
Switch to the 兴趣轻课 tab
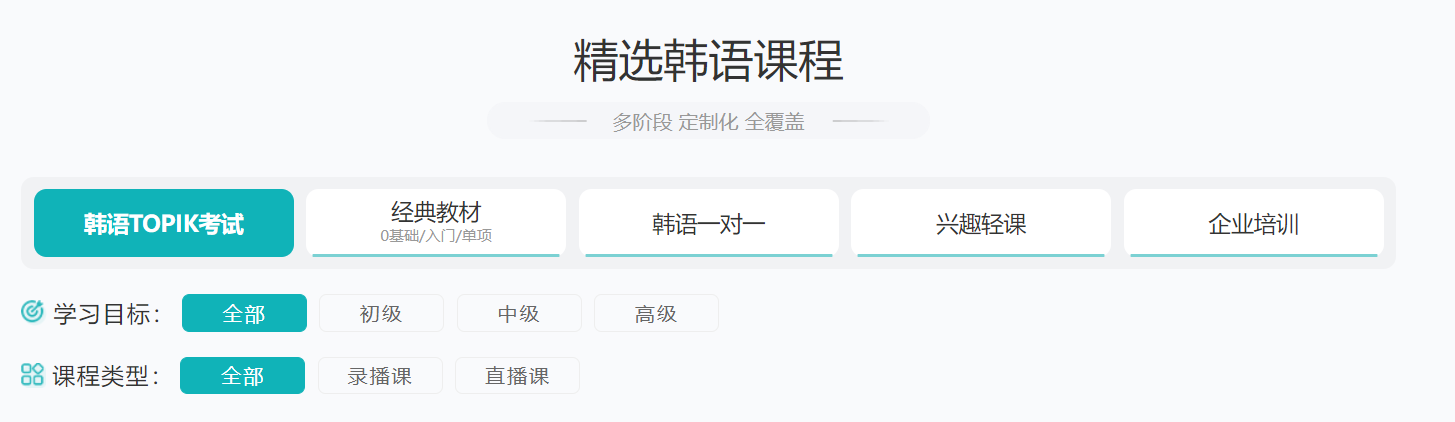[981, 223]
